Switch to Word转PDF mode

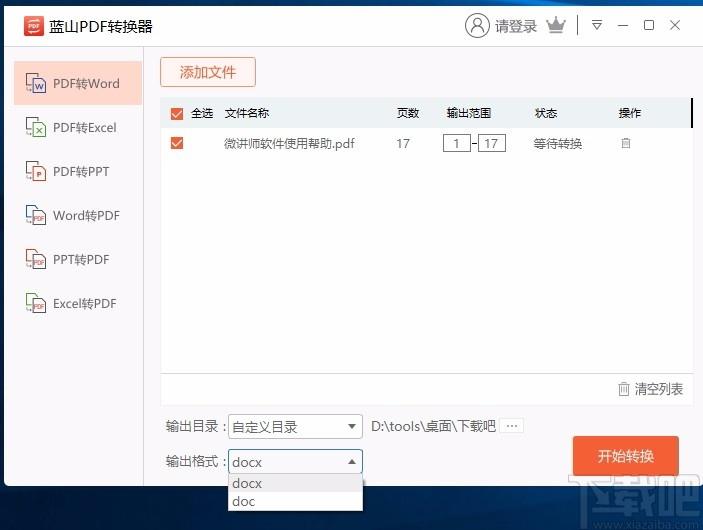click(x=78, y=215)
